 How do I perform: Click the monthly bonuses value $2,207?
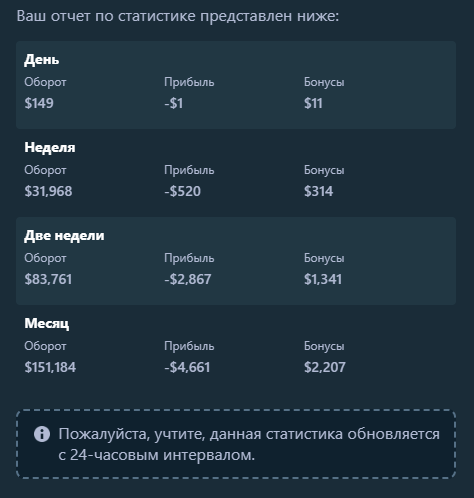point(325,367)
